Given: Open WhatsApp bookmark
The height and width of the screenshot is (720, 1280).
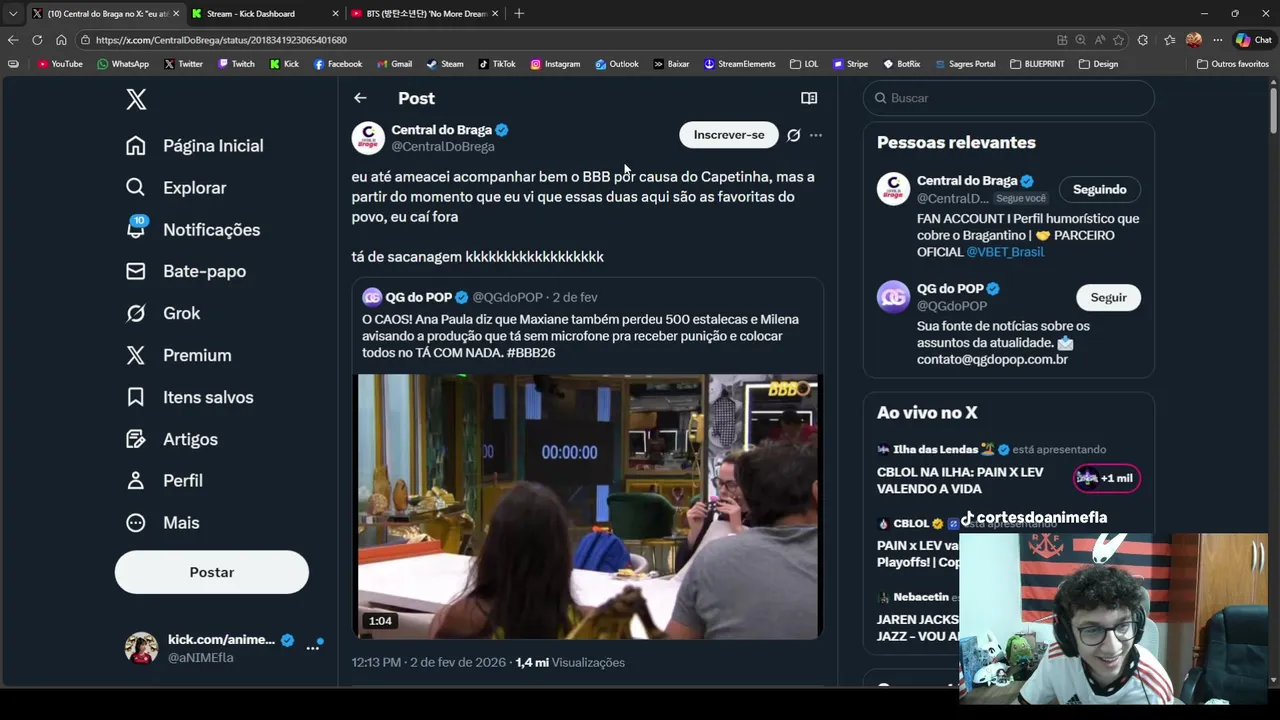Looking at the screenshot, I should coord(123,64).
